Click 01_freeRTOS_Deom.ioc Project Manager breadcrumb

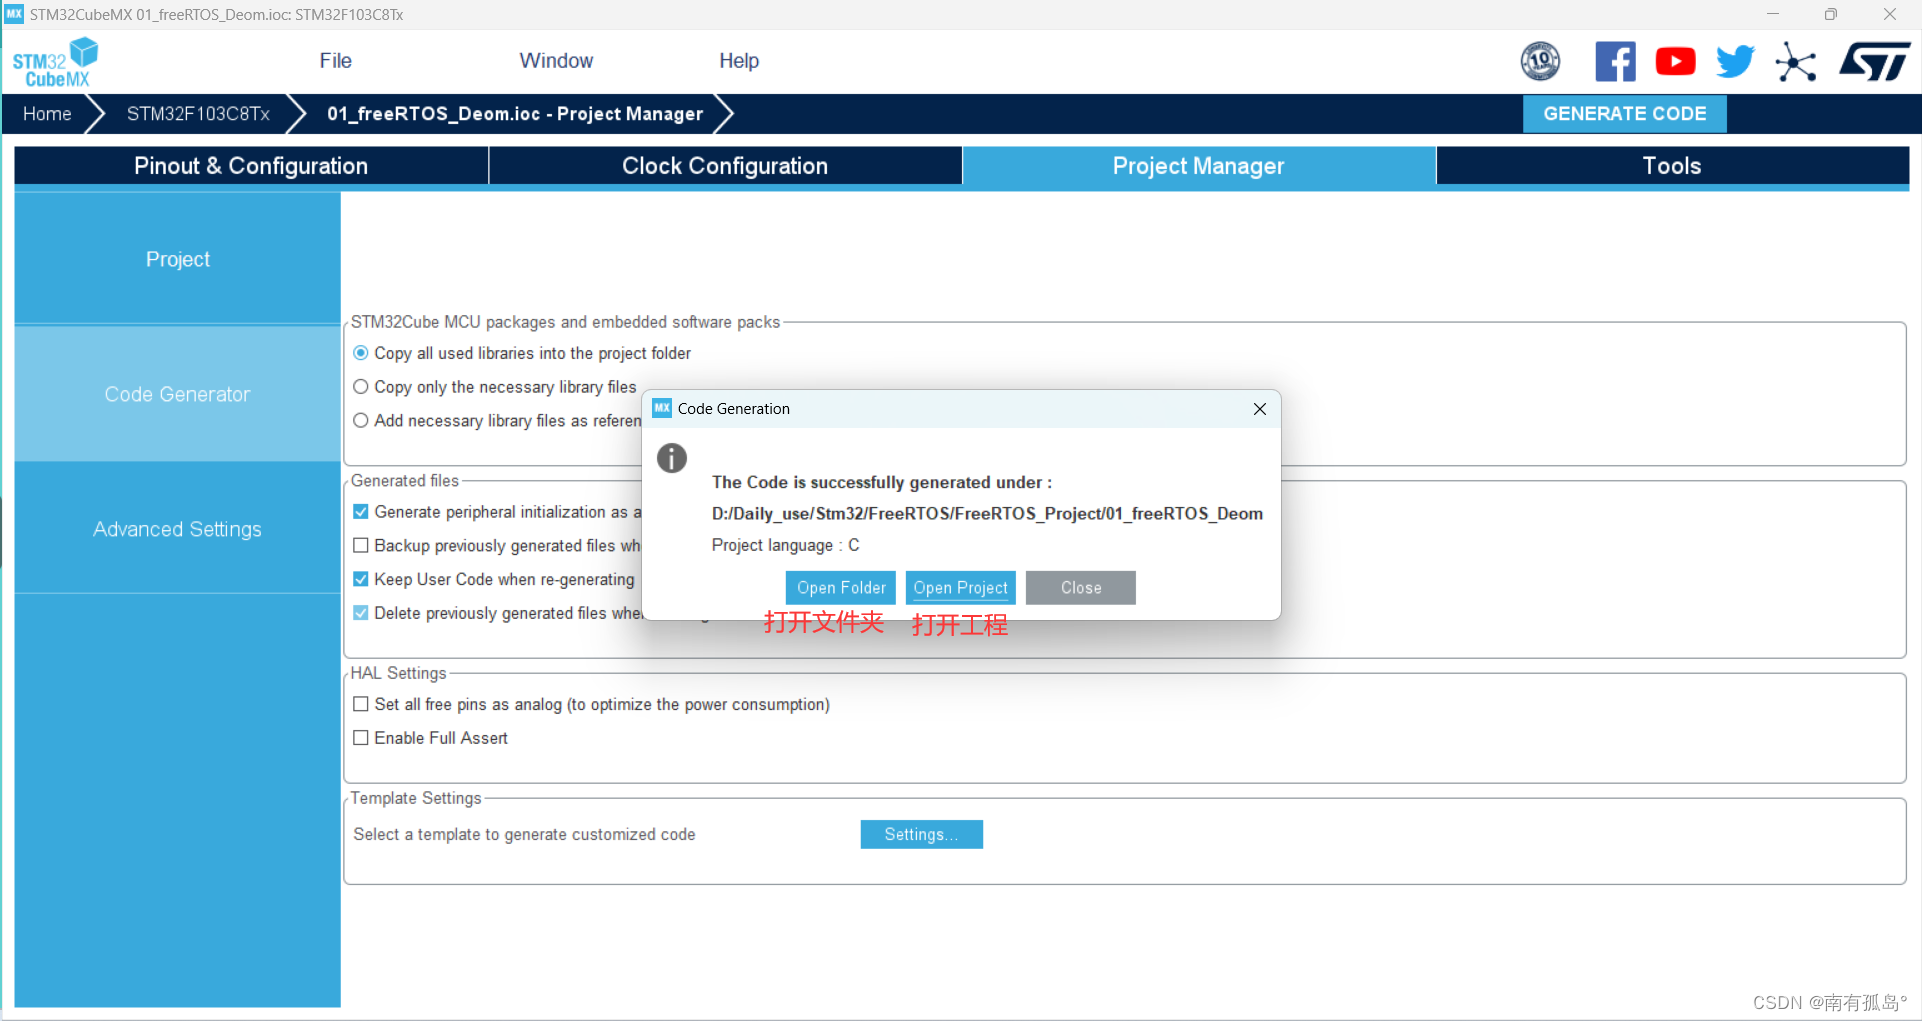(x=515, y=114)
